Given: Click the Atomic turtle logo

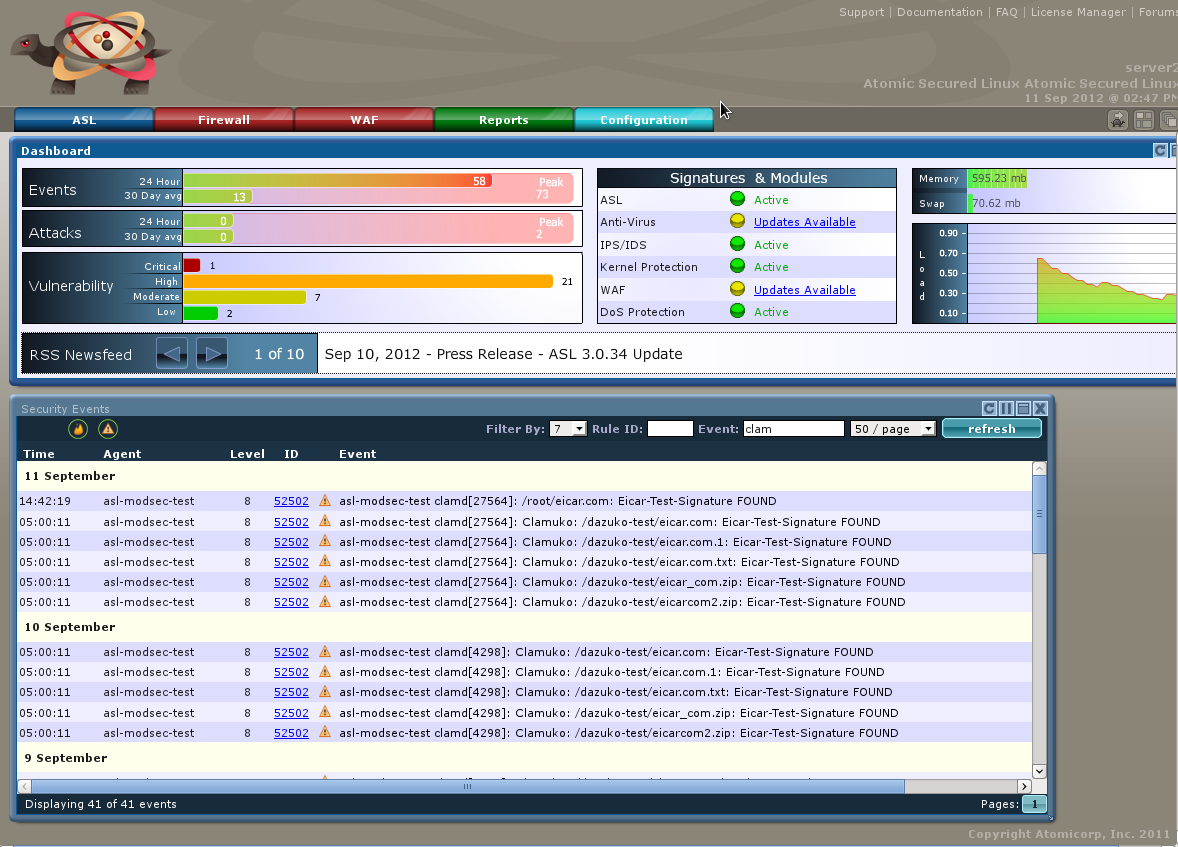Looking at the screenshot, I should pyautogui.click(x=90, y=53).
